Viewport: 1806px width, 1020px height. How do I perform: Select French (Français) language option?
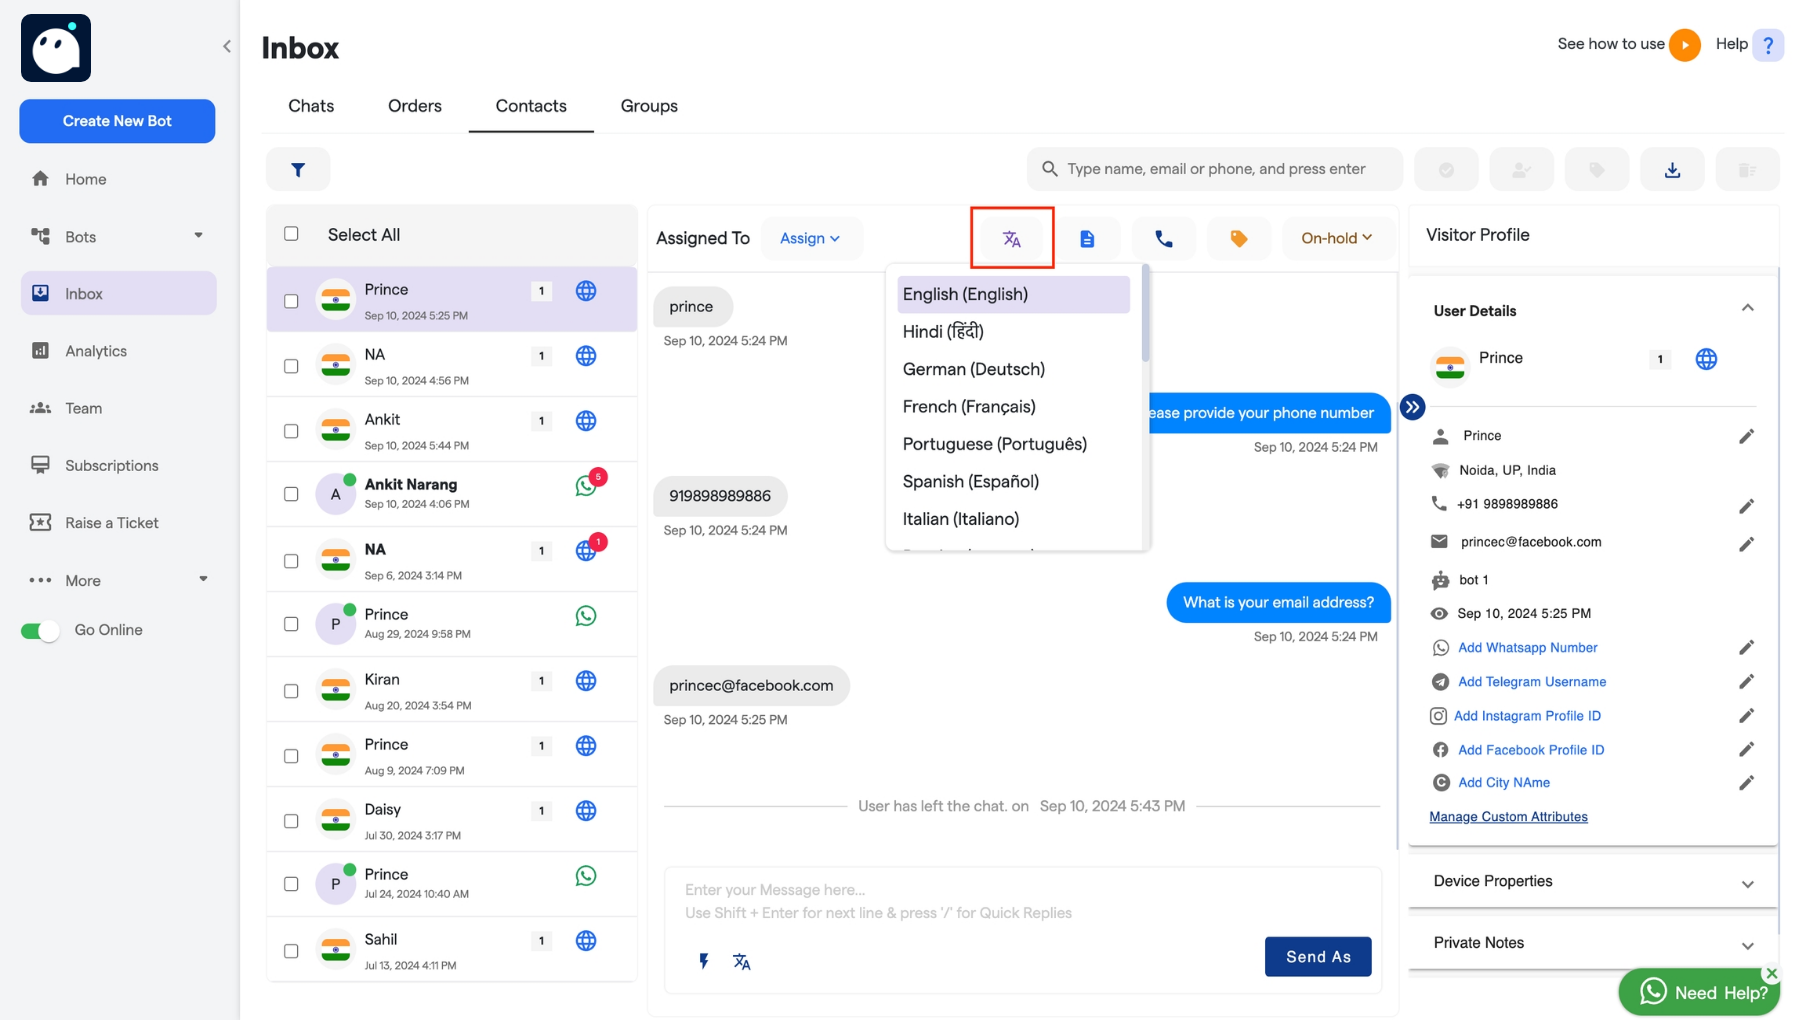[x=1013, y=407]
